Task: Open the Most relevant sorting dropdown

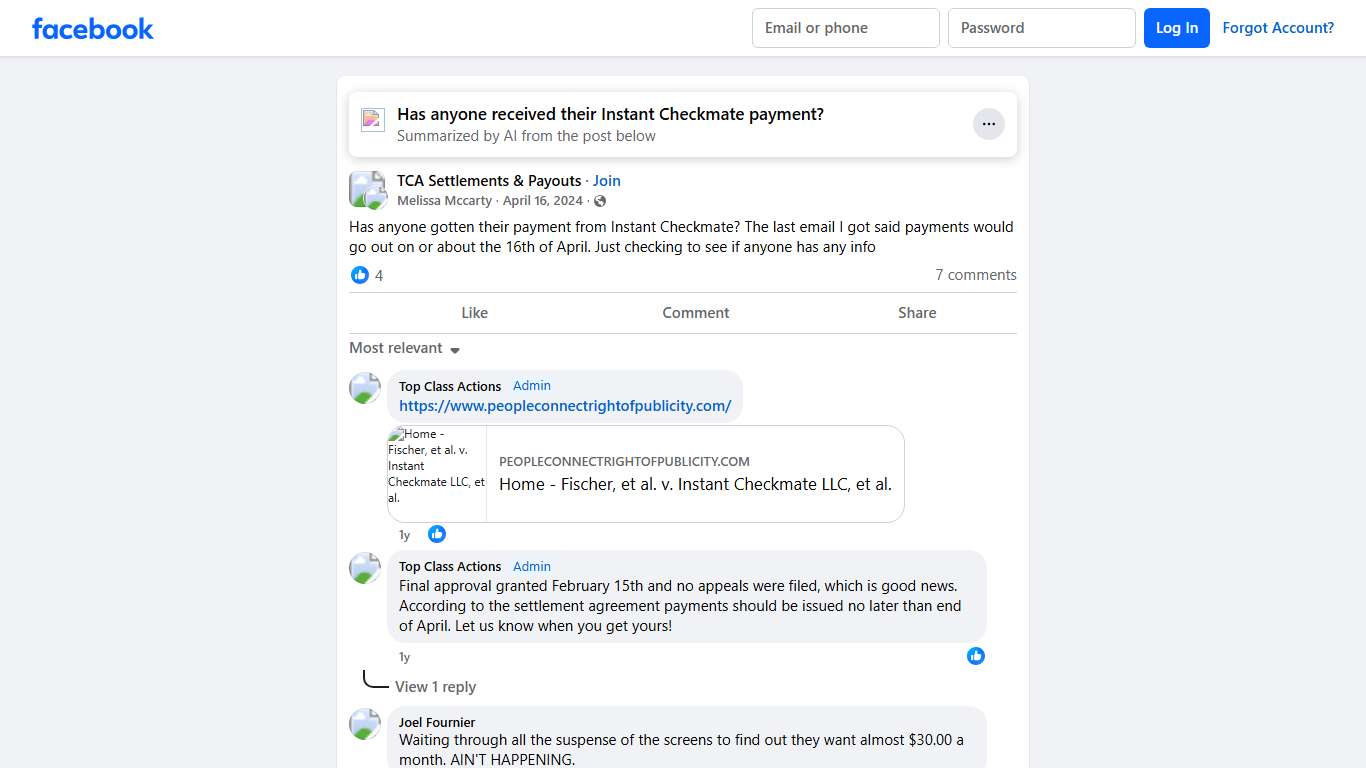Action: pyautogui.click(x=396, y=348)
